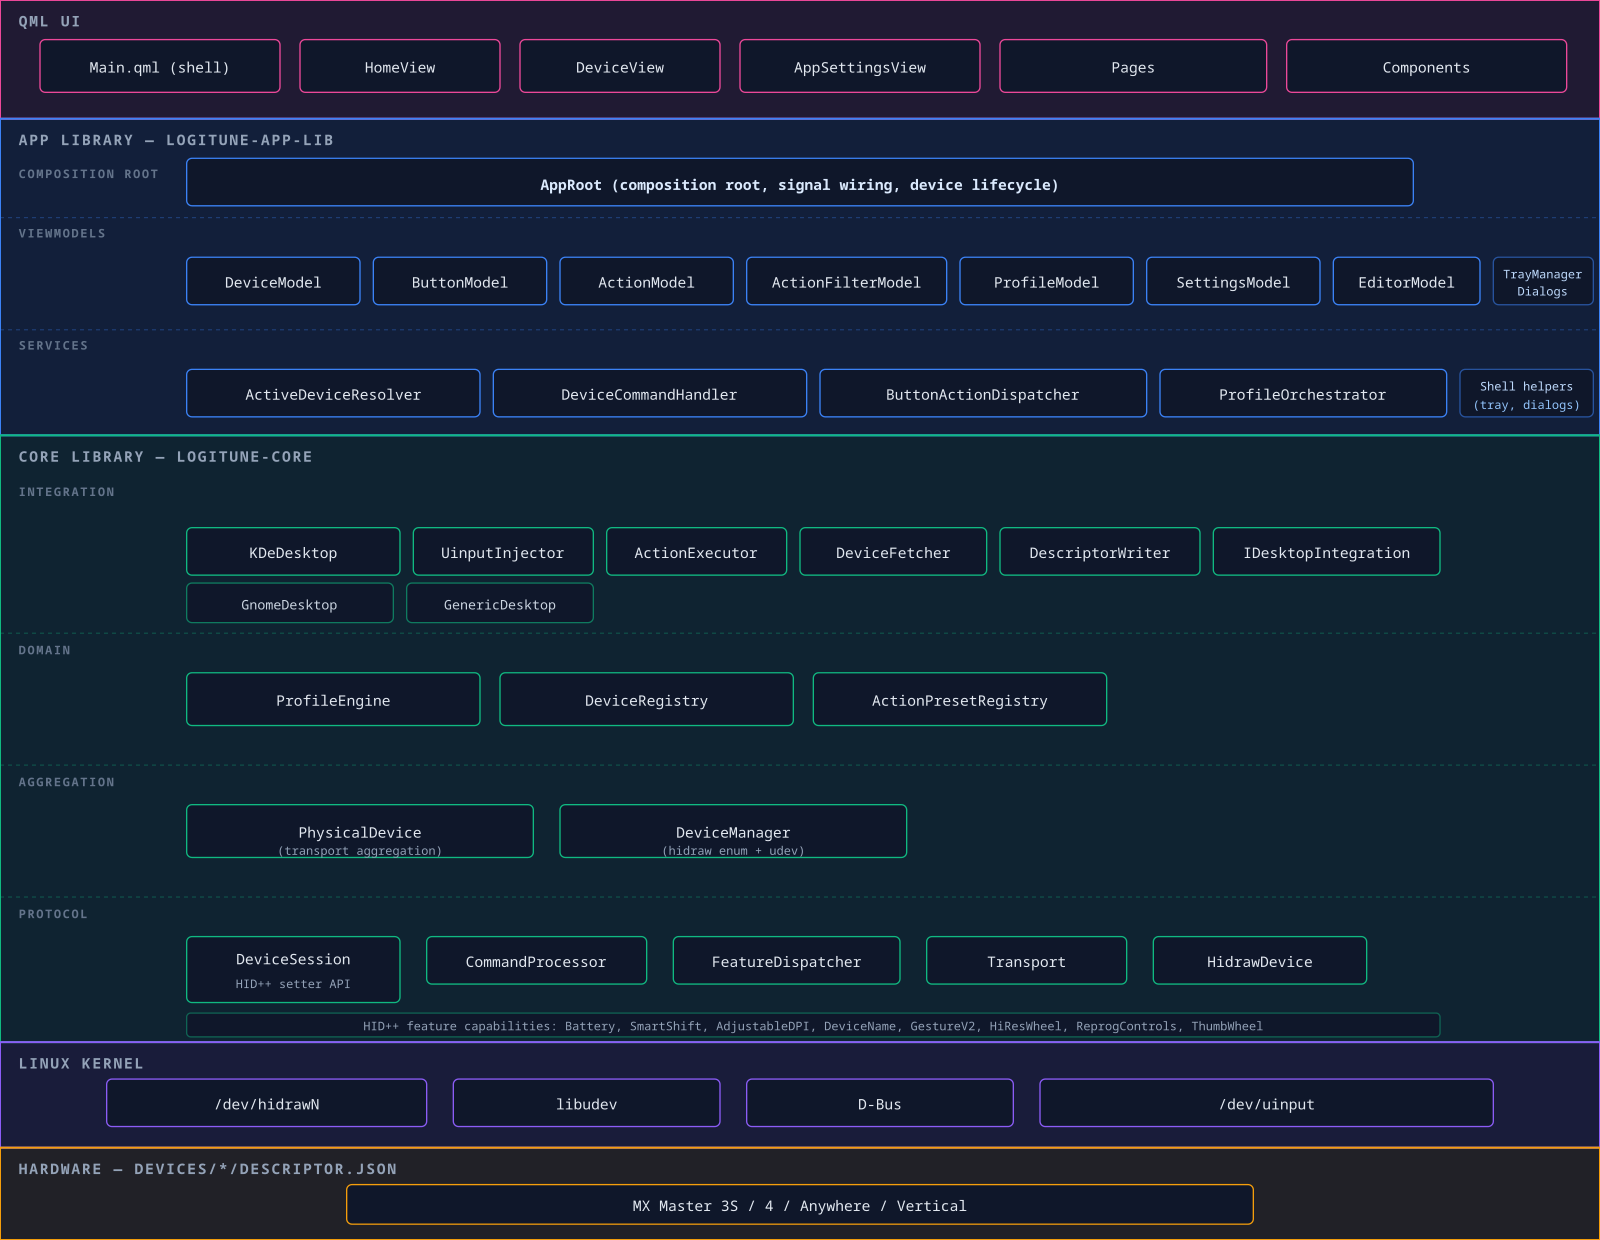Click the Main.qml (shell) box
The width and height of the screenshot is (1600, 1240).
point(160,67)
